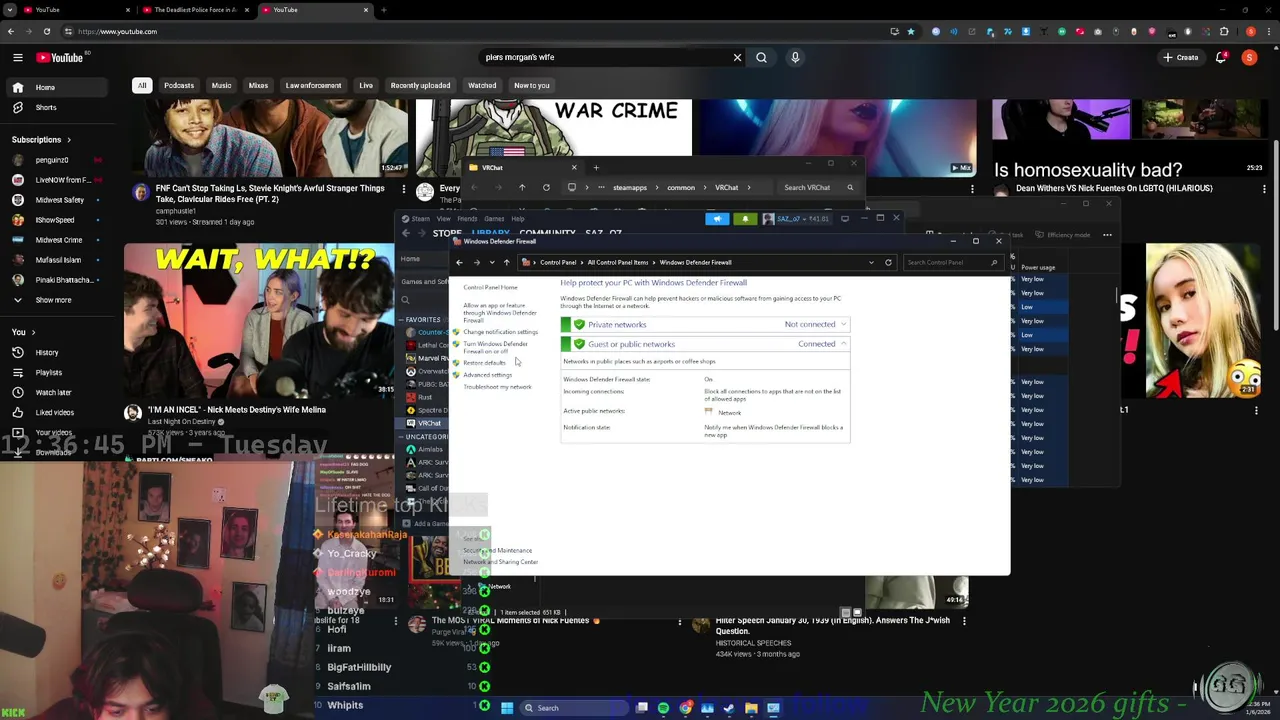This screenshot has height=720, width=1280.
Task: Click the Search Control Panel field
Action: tap(952, 262)
